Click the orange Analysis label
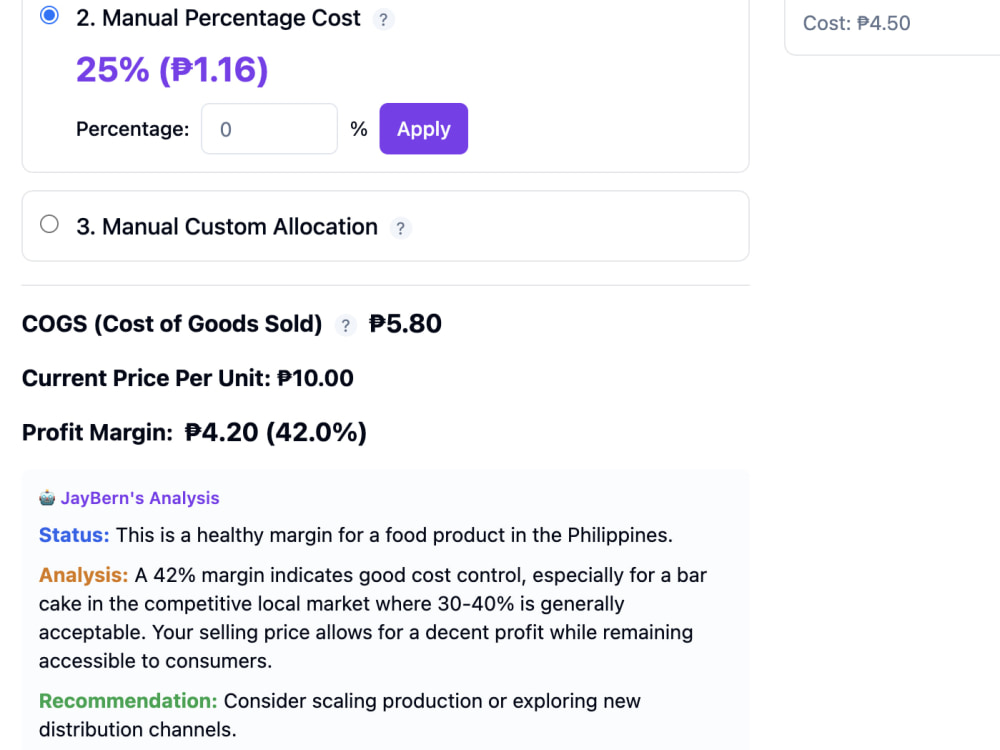This screenshot has height=750, width=1000. 84,575
